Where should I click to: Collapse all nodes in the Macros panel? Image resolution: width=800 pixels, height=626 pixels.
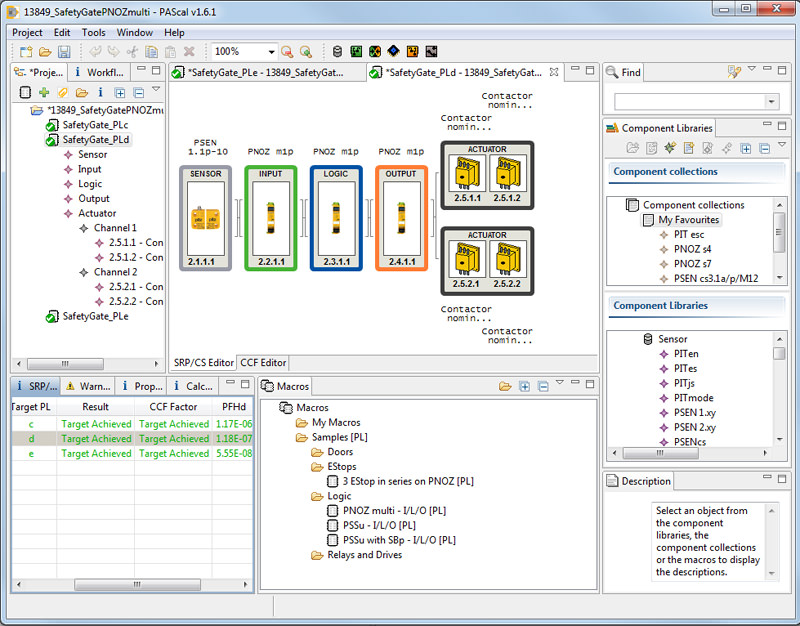point(543,386)
